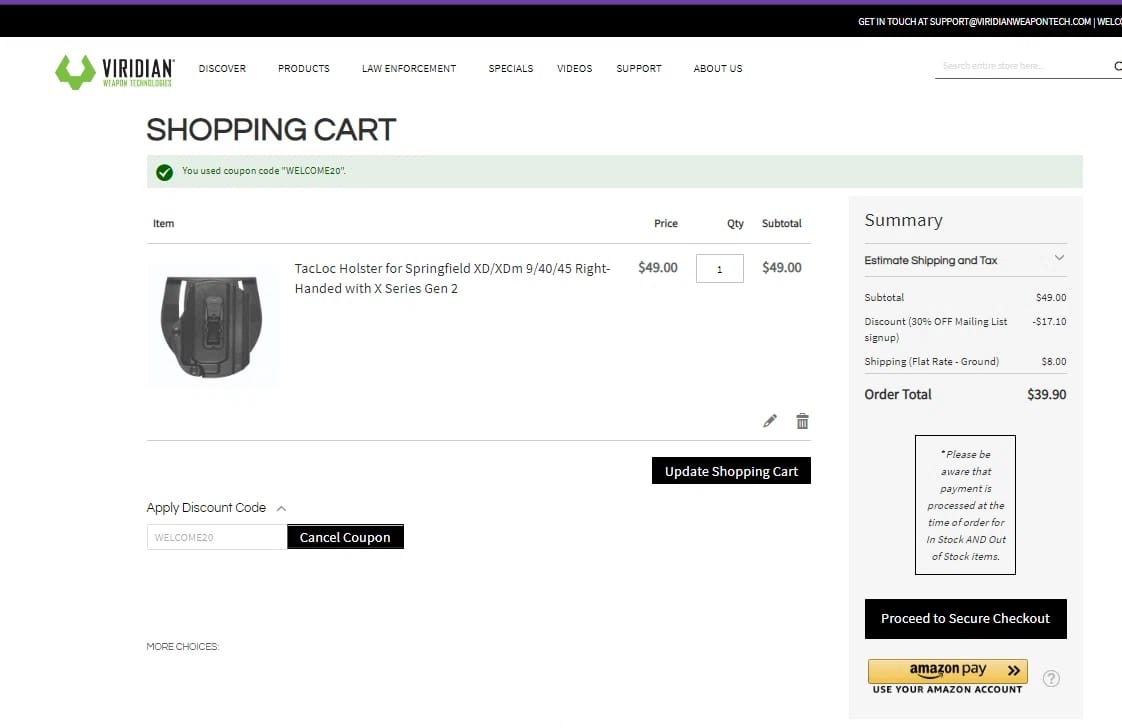Click the MORE CHOICES heading

click(x=182, y=646)
